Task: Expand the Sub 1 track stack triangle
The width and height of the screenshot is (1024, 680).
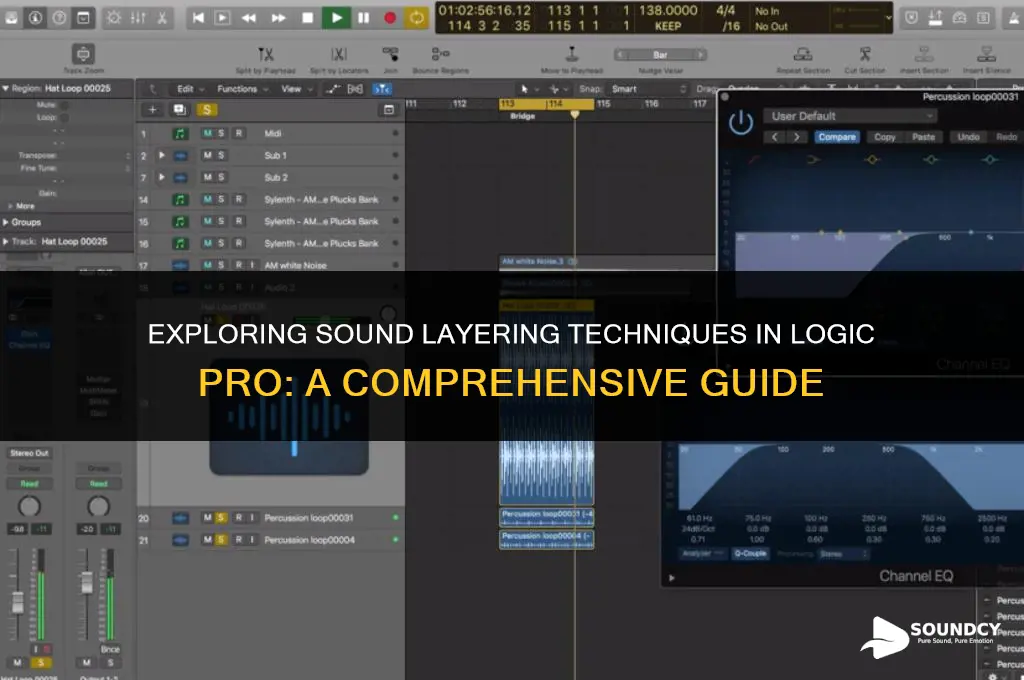Action: [161, 155]
